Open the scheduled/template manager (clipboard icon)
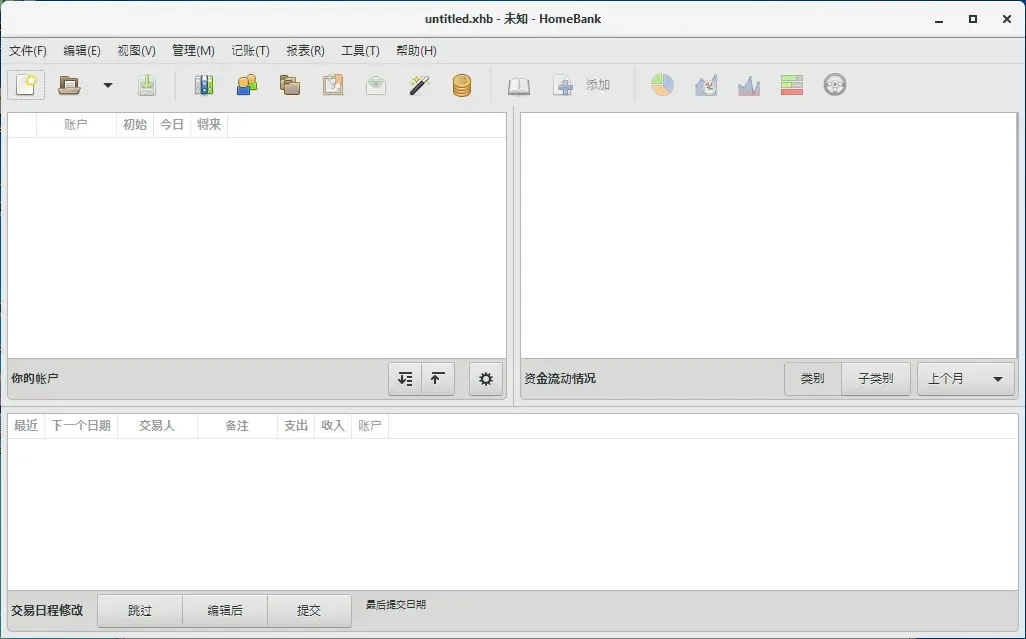 coord(333,85)
